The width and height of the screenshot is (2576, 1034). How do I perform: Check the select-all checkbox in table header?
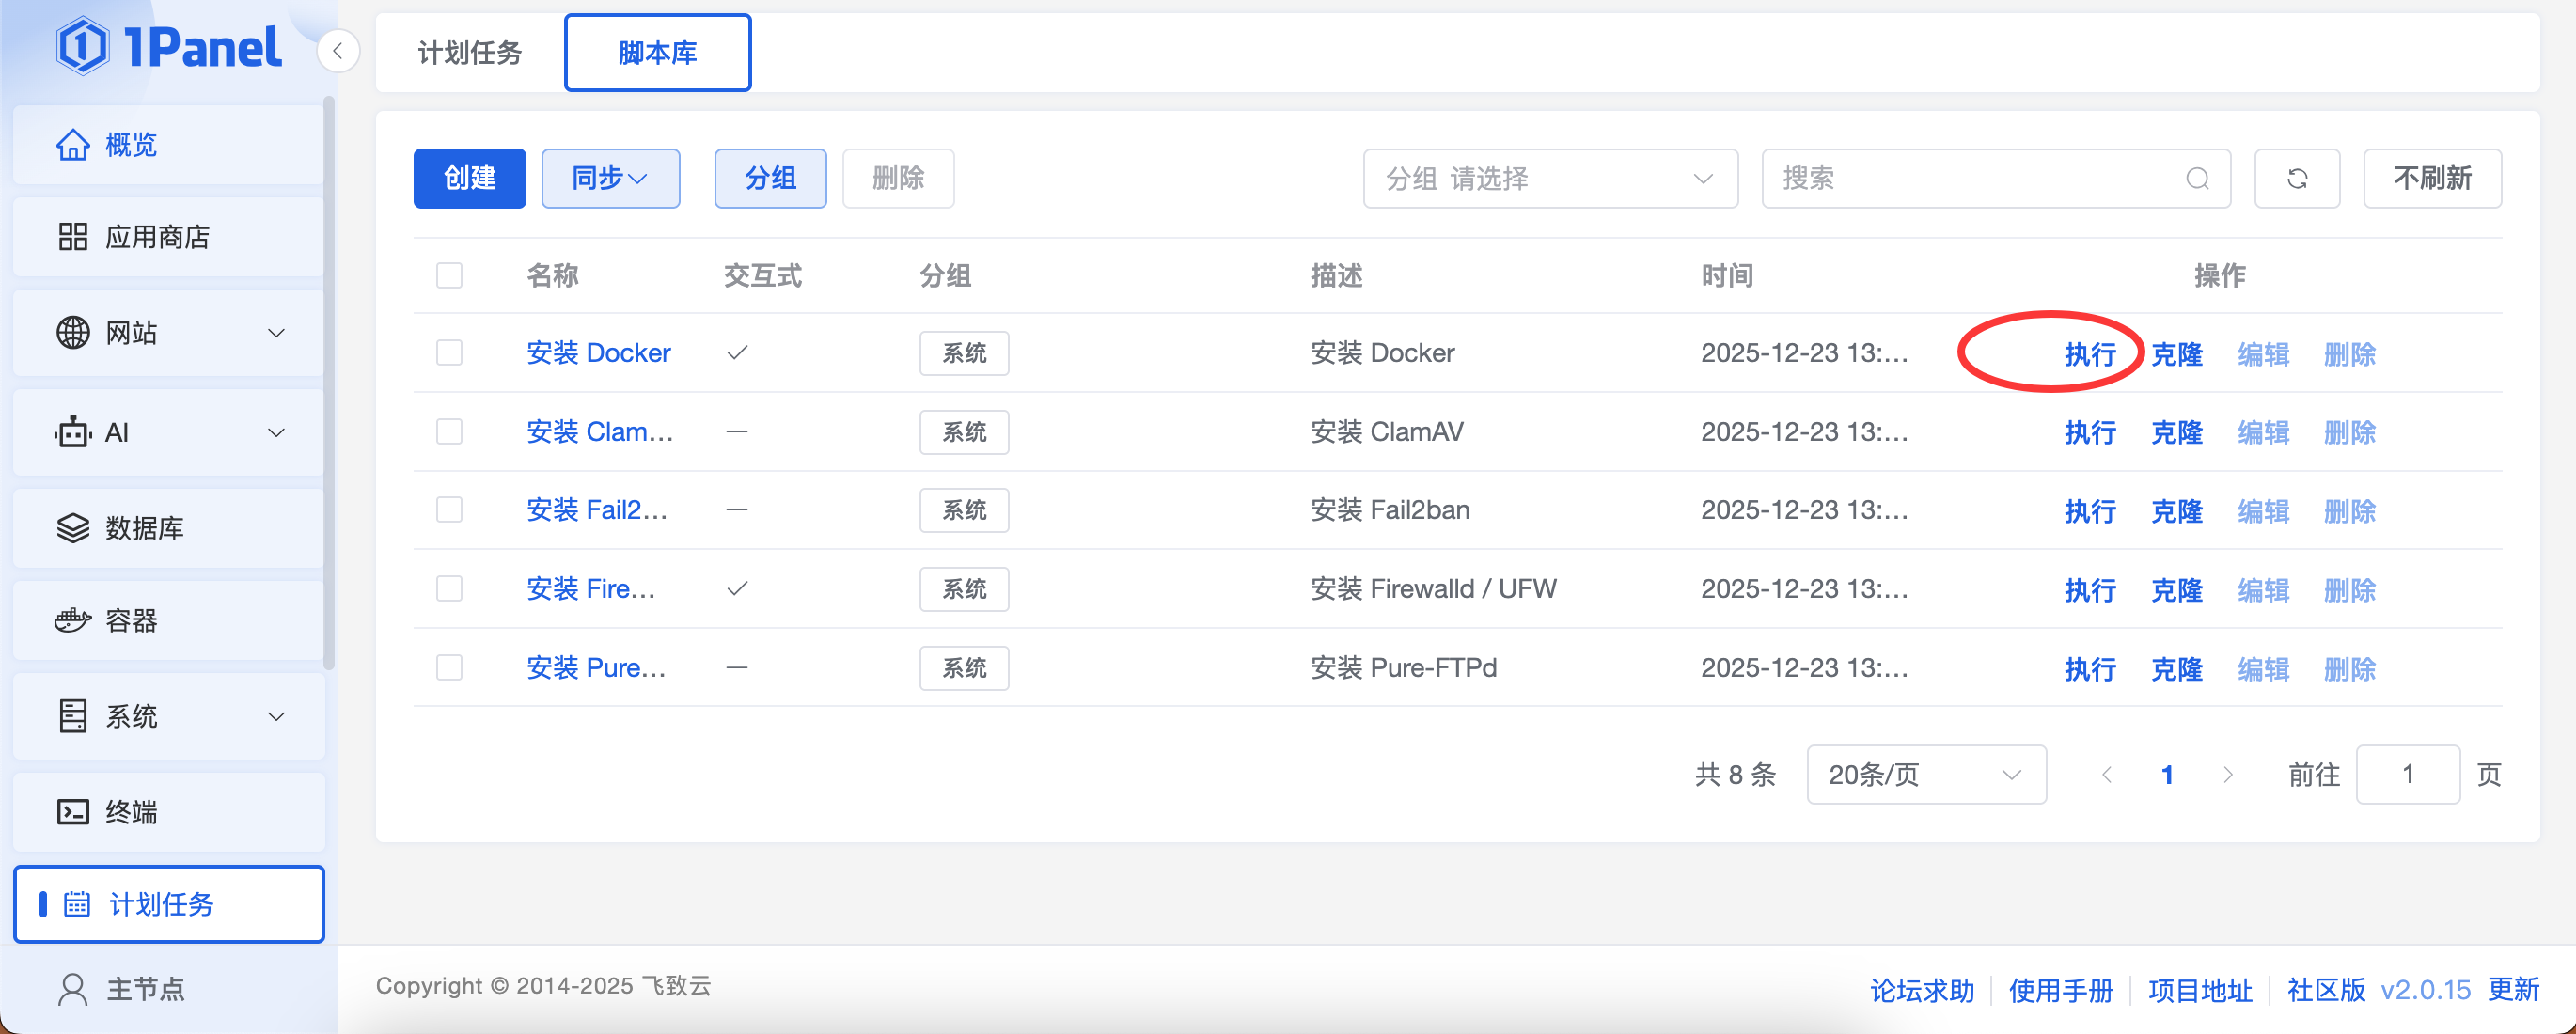tap(449, 275)
